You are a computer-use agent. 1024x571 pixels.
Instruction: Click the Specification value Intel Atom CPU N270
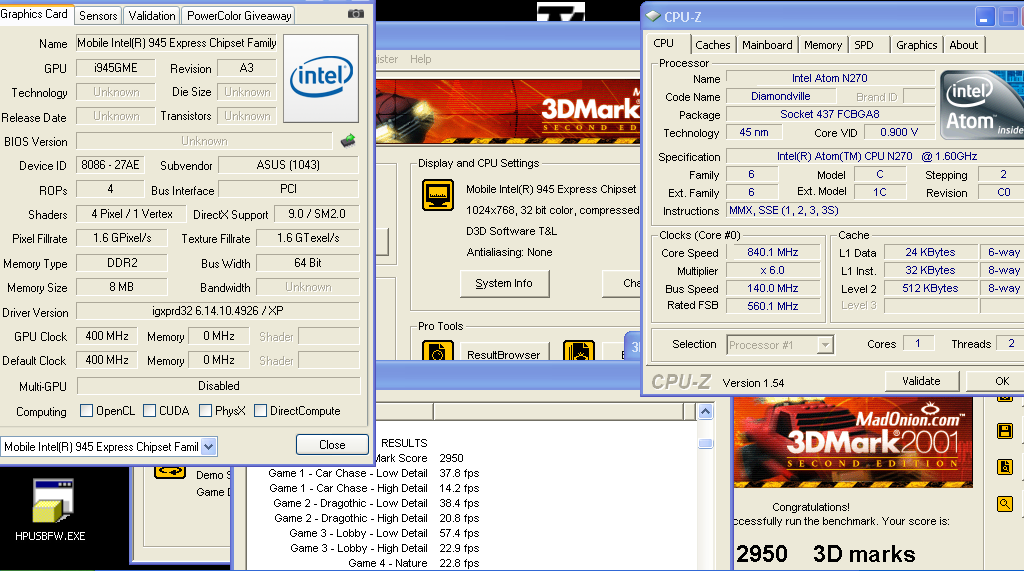pos(876,156)
